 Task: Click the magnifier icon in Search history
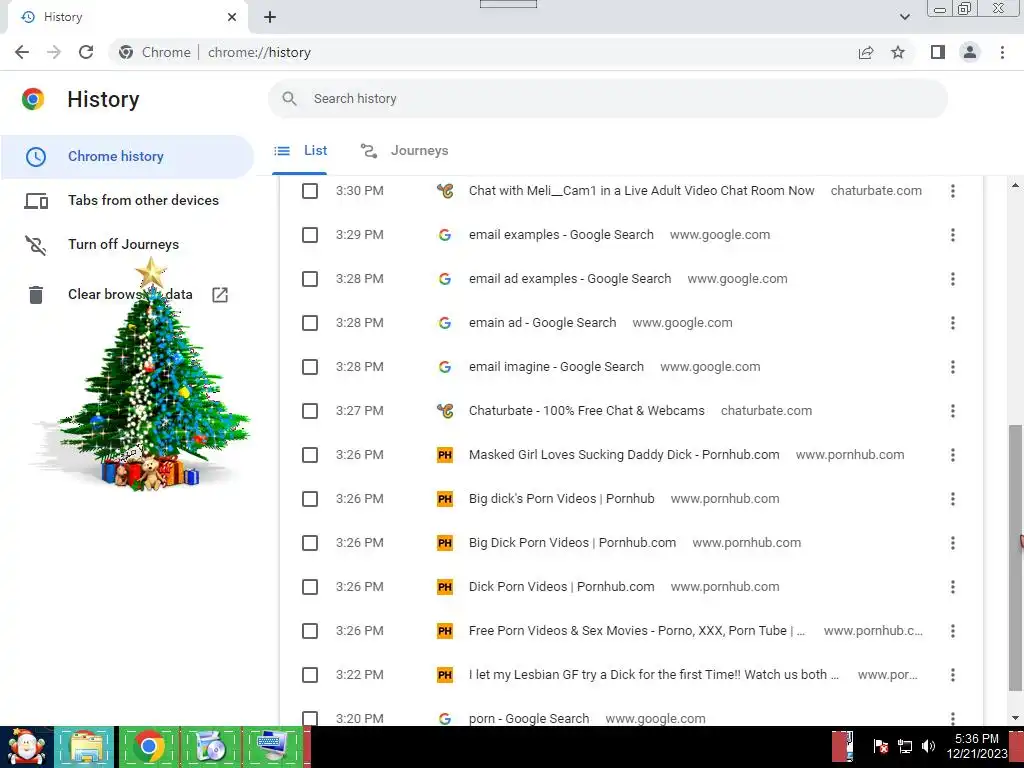[x=289, y=99]
